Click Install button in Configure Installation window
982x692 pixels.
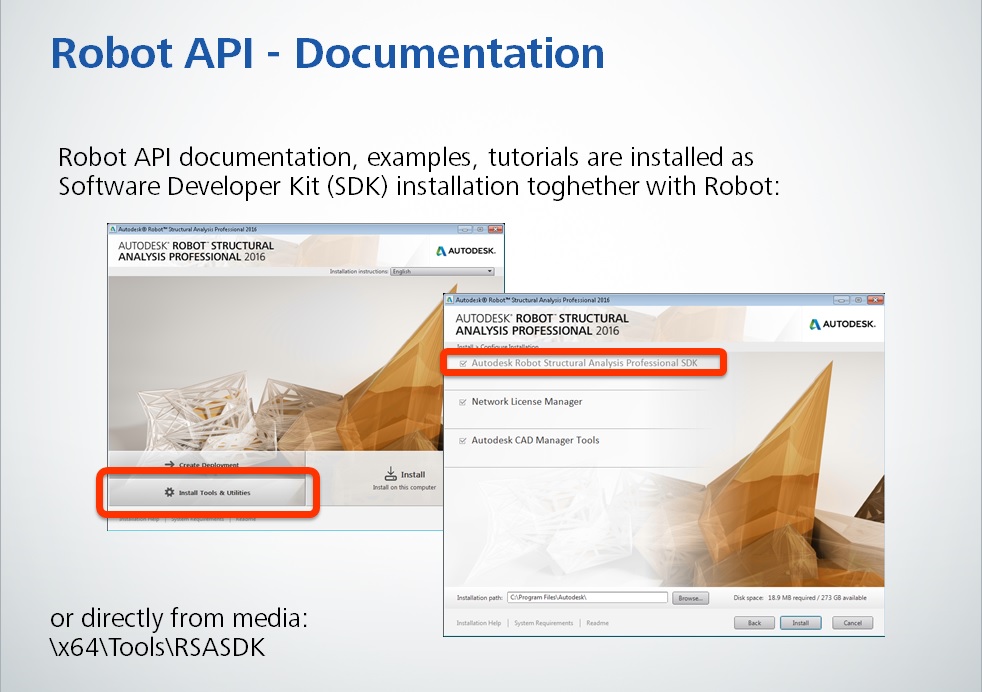pyautogui.click(x=800, y=622)
